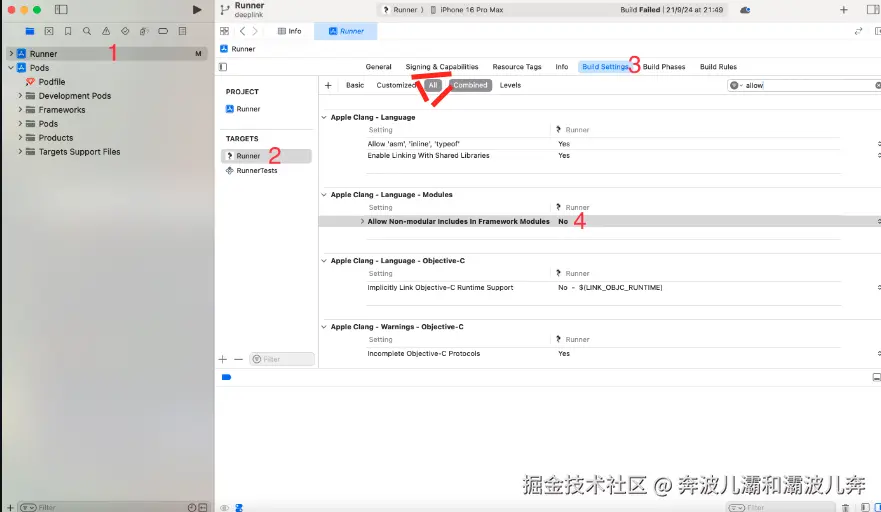Open the Issue navigator warning icon
This screenshot has height=512, width=881.
(x=106, y=31)
